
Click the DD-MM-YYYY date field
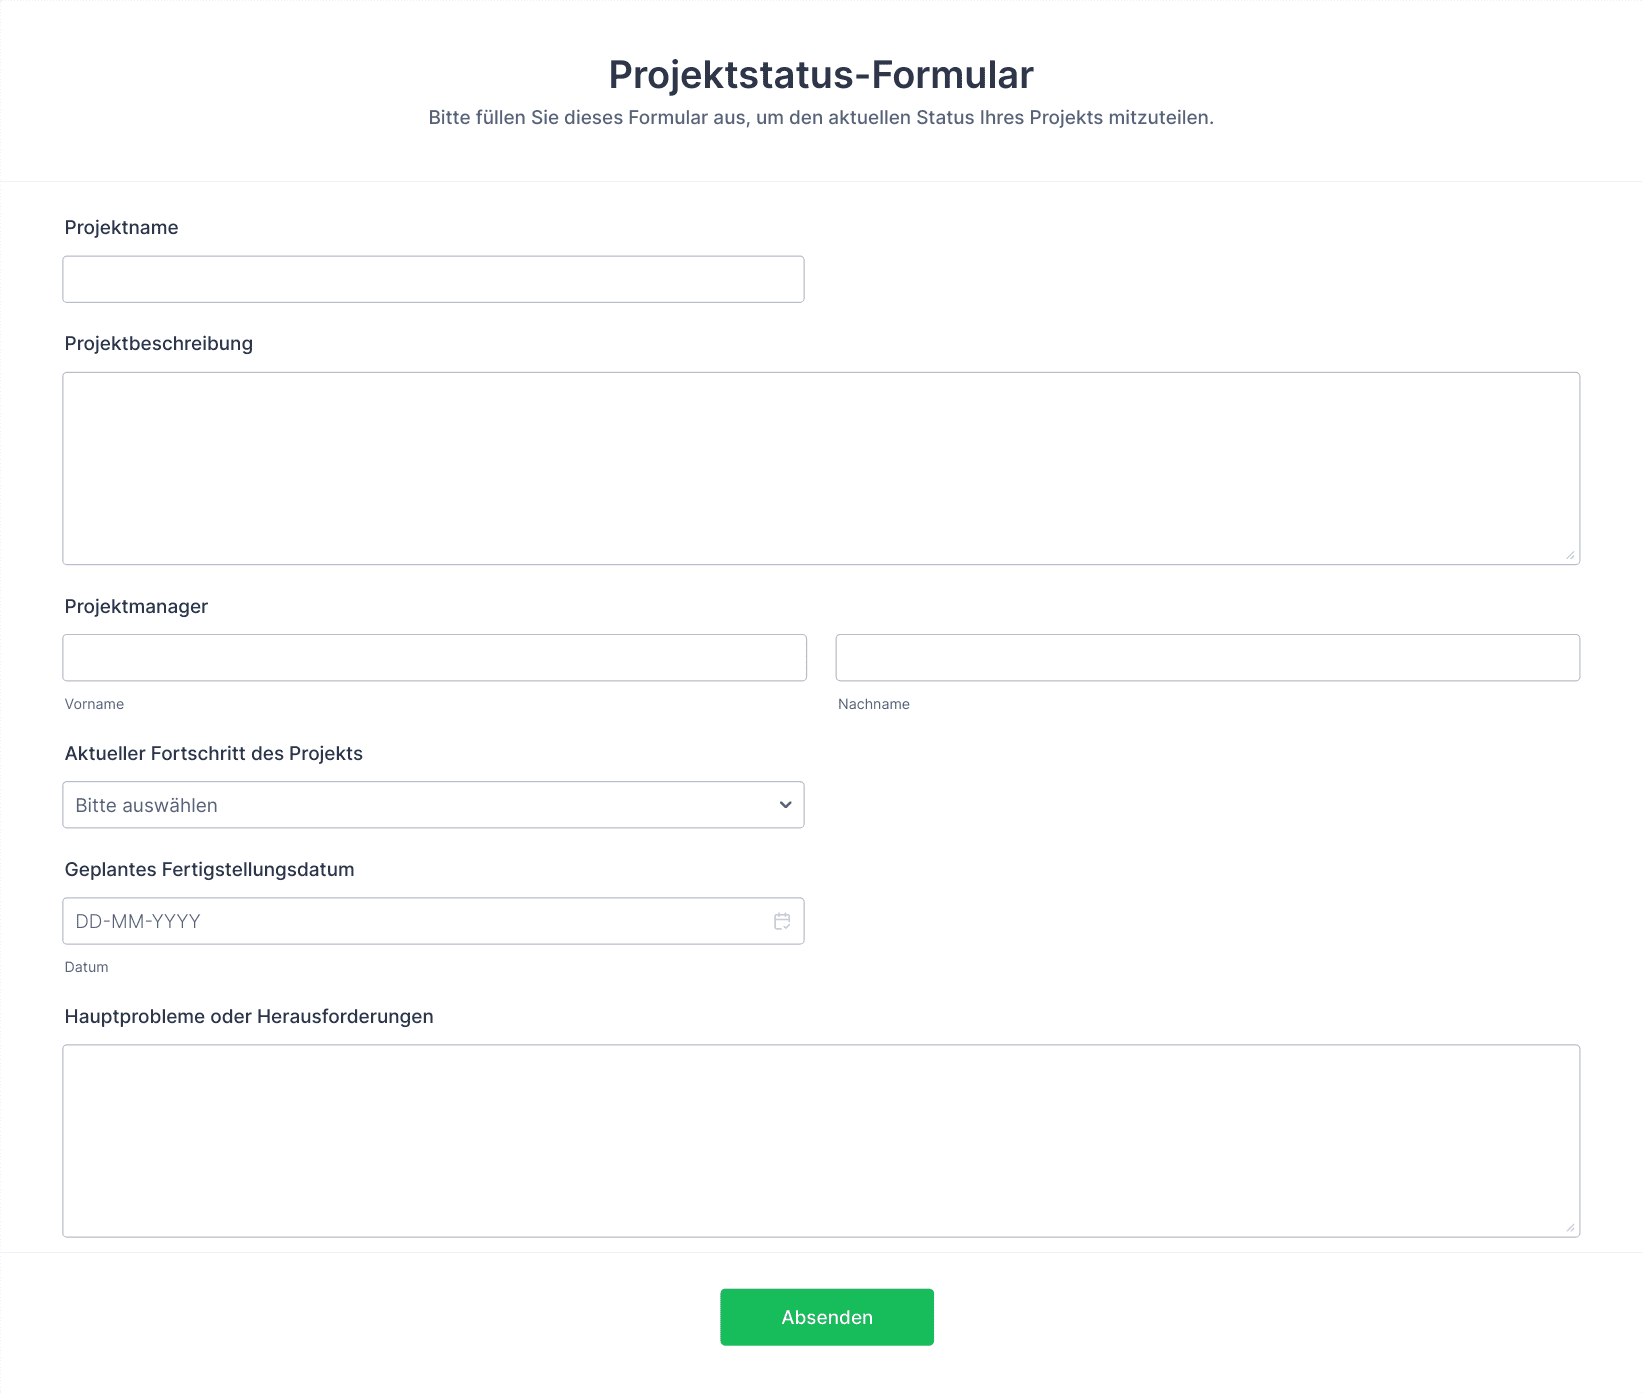point(410,921)
